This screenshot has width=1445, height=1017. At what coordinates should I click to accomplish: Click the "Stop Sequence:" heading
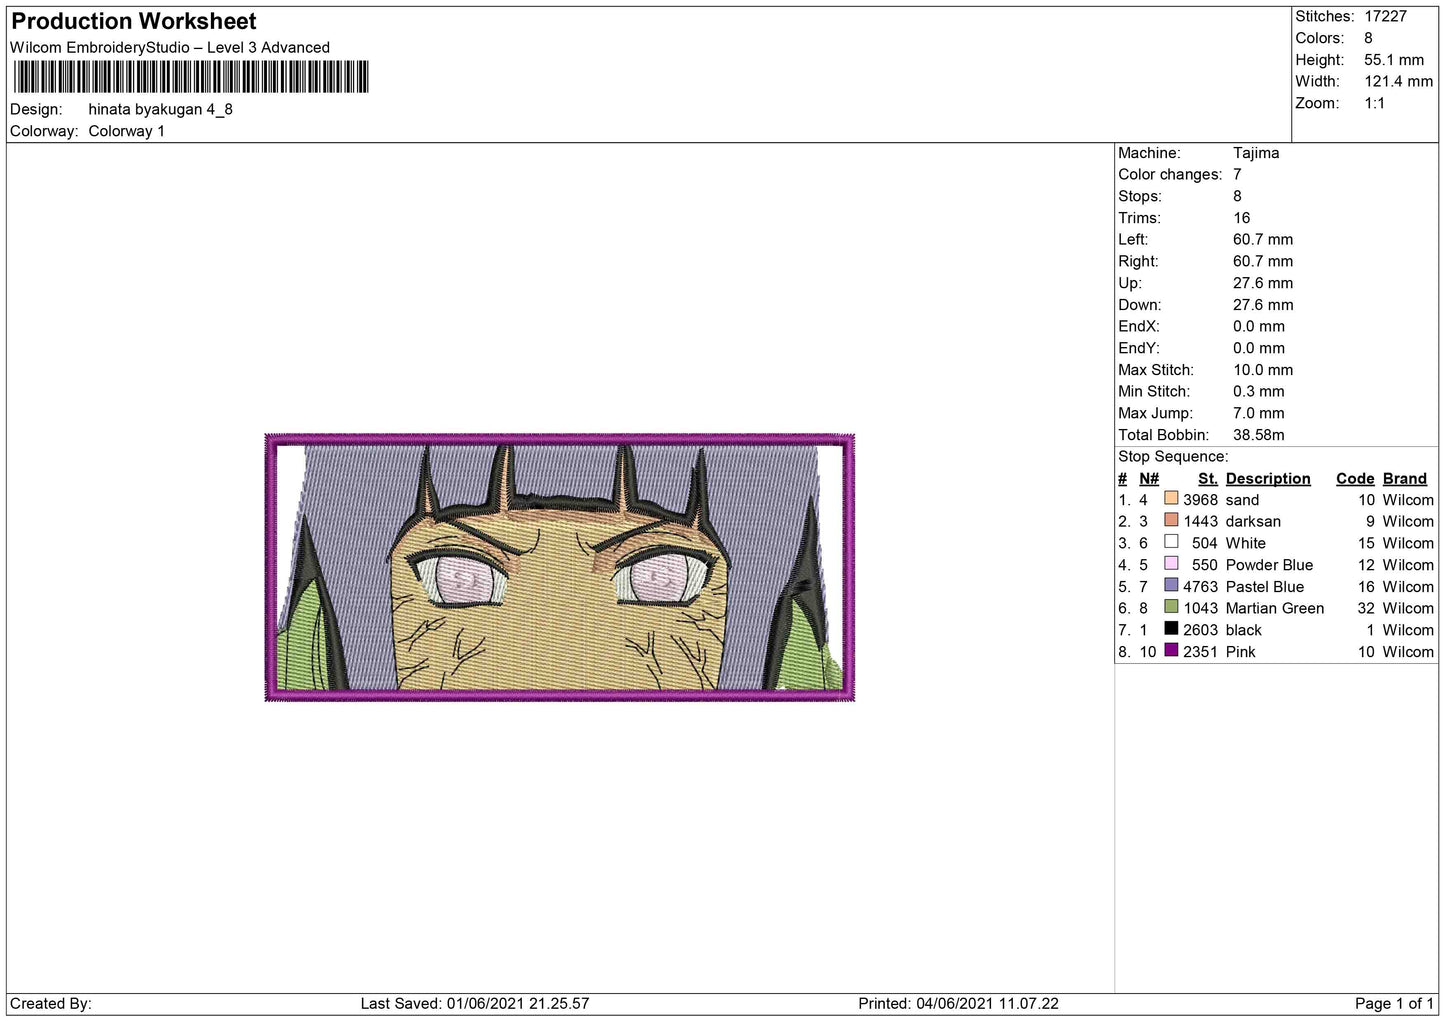[1173, 457]
